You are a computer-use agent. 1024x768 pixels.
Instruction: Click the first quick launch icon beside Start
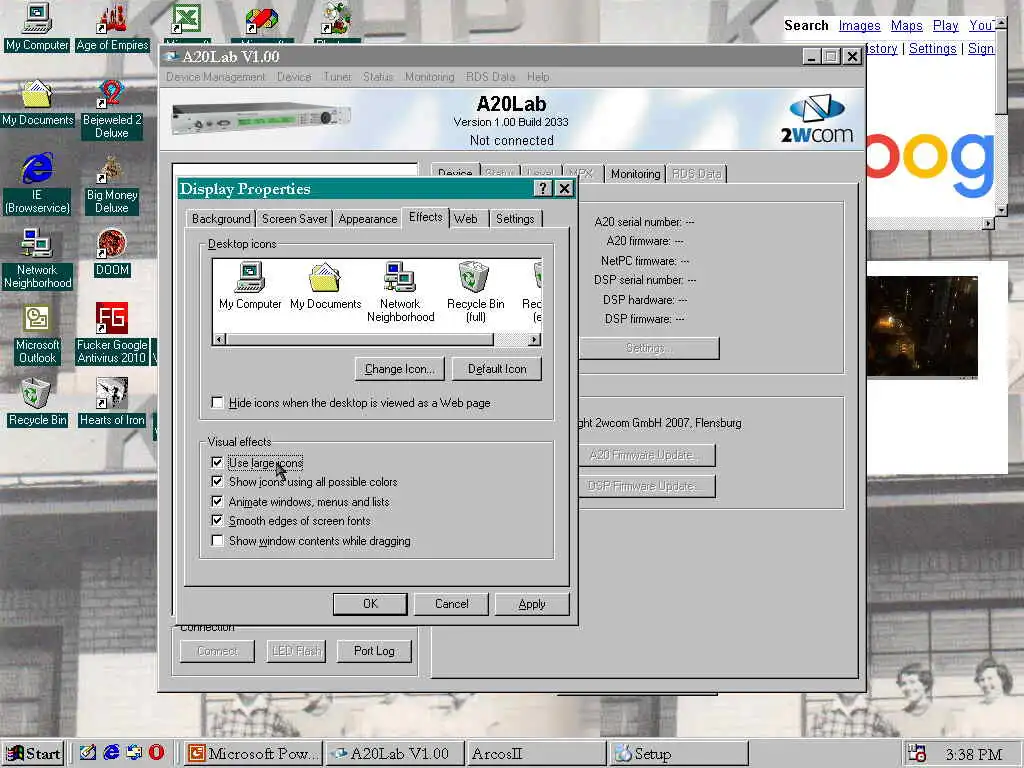tap(88, 752)
